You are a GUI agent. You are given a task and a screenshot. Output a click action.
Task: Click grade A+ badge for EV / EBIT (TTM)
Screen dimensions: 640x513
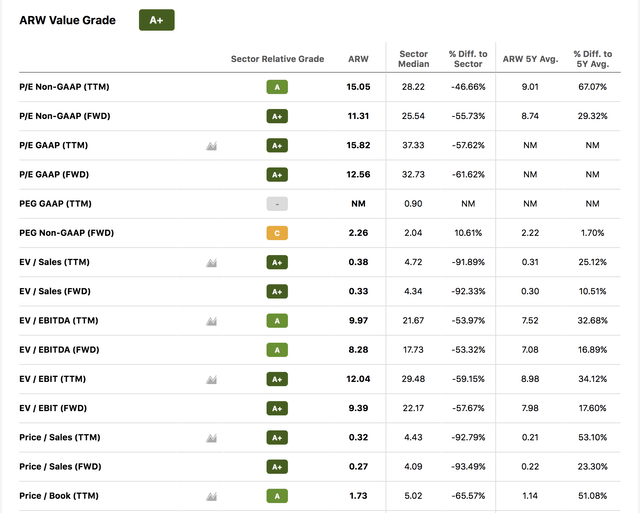[x=277, y=379]
